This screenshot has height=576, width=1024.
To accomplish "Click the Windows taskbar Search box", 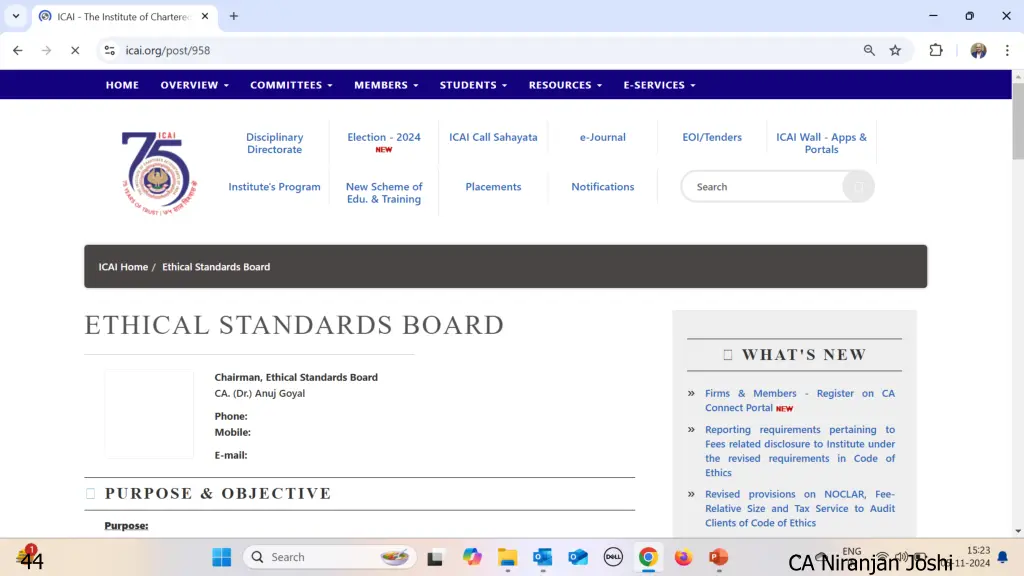I will 330,557.
